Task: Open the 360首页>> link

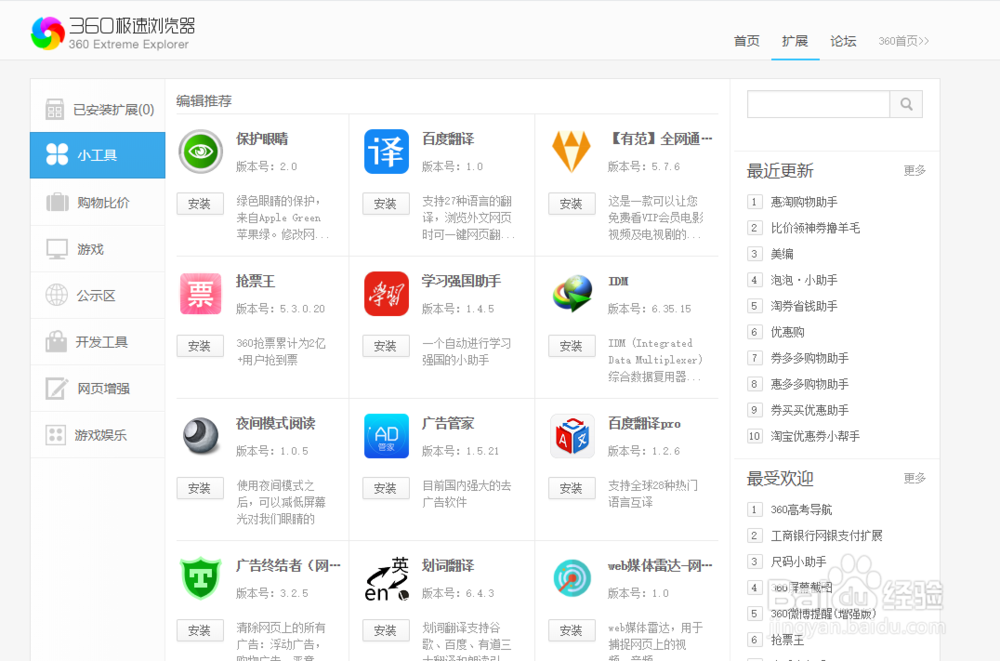Action: point(904,41)
